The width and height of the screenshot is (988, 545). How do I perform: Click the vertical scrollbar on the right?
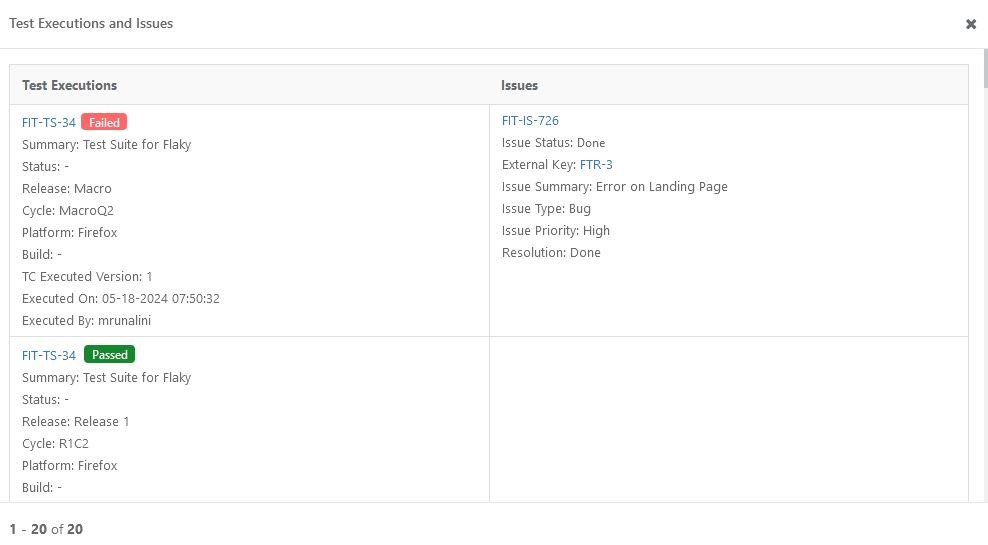tap(984, 70)
